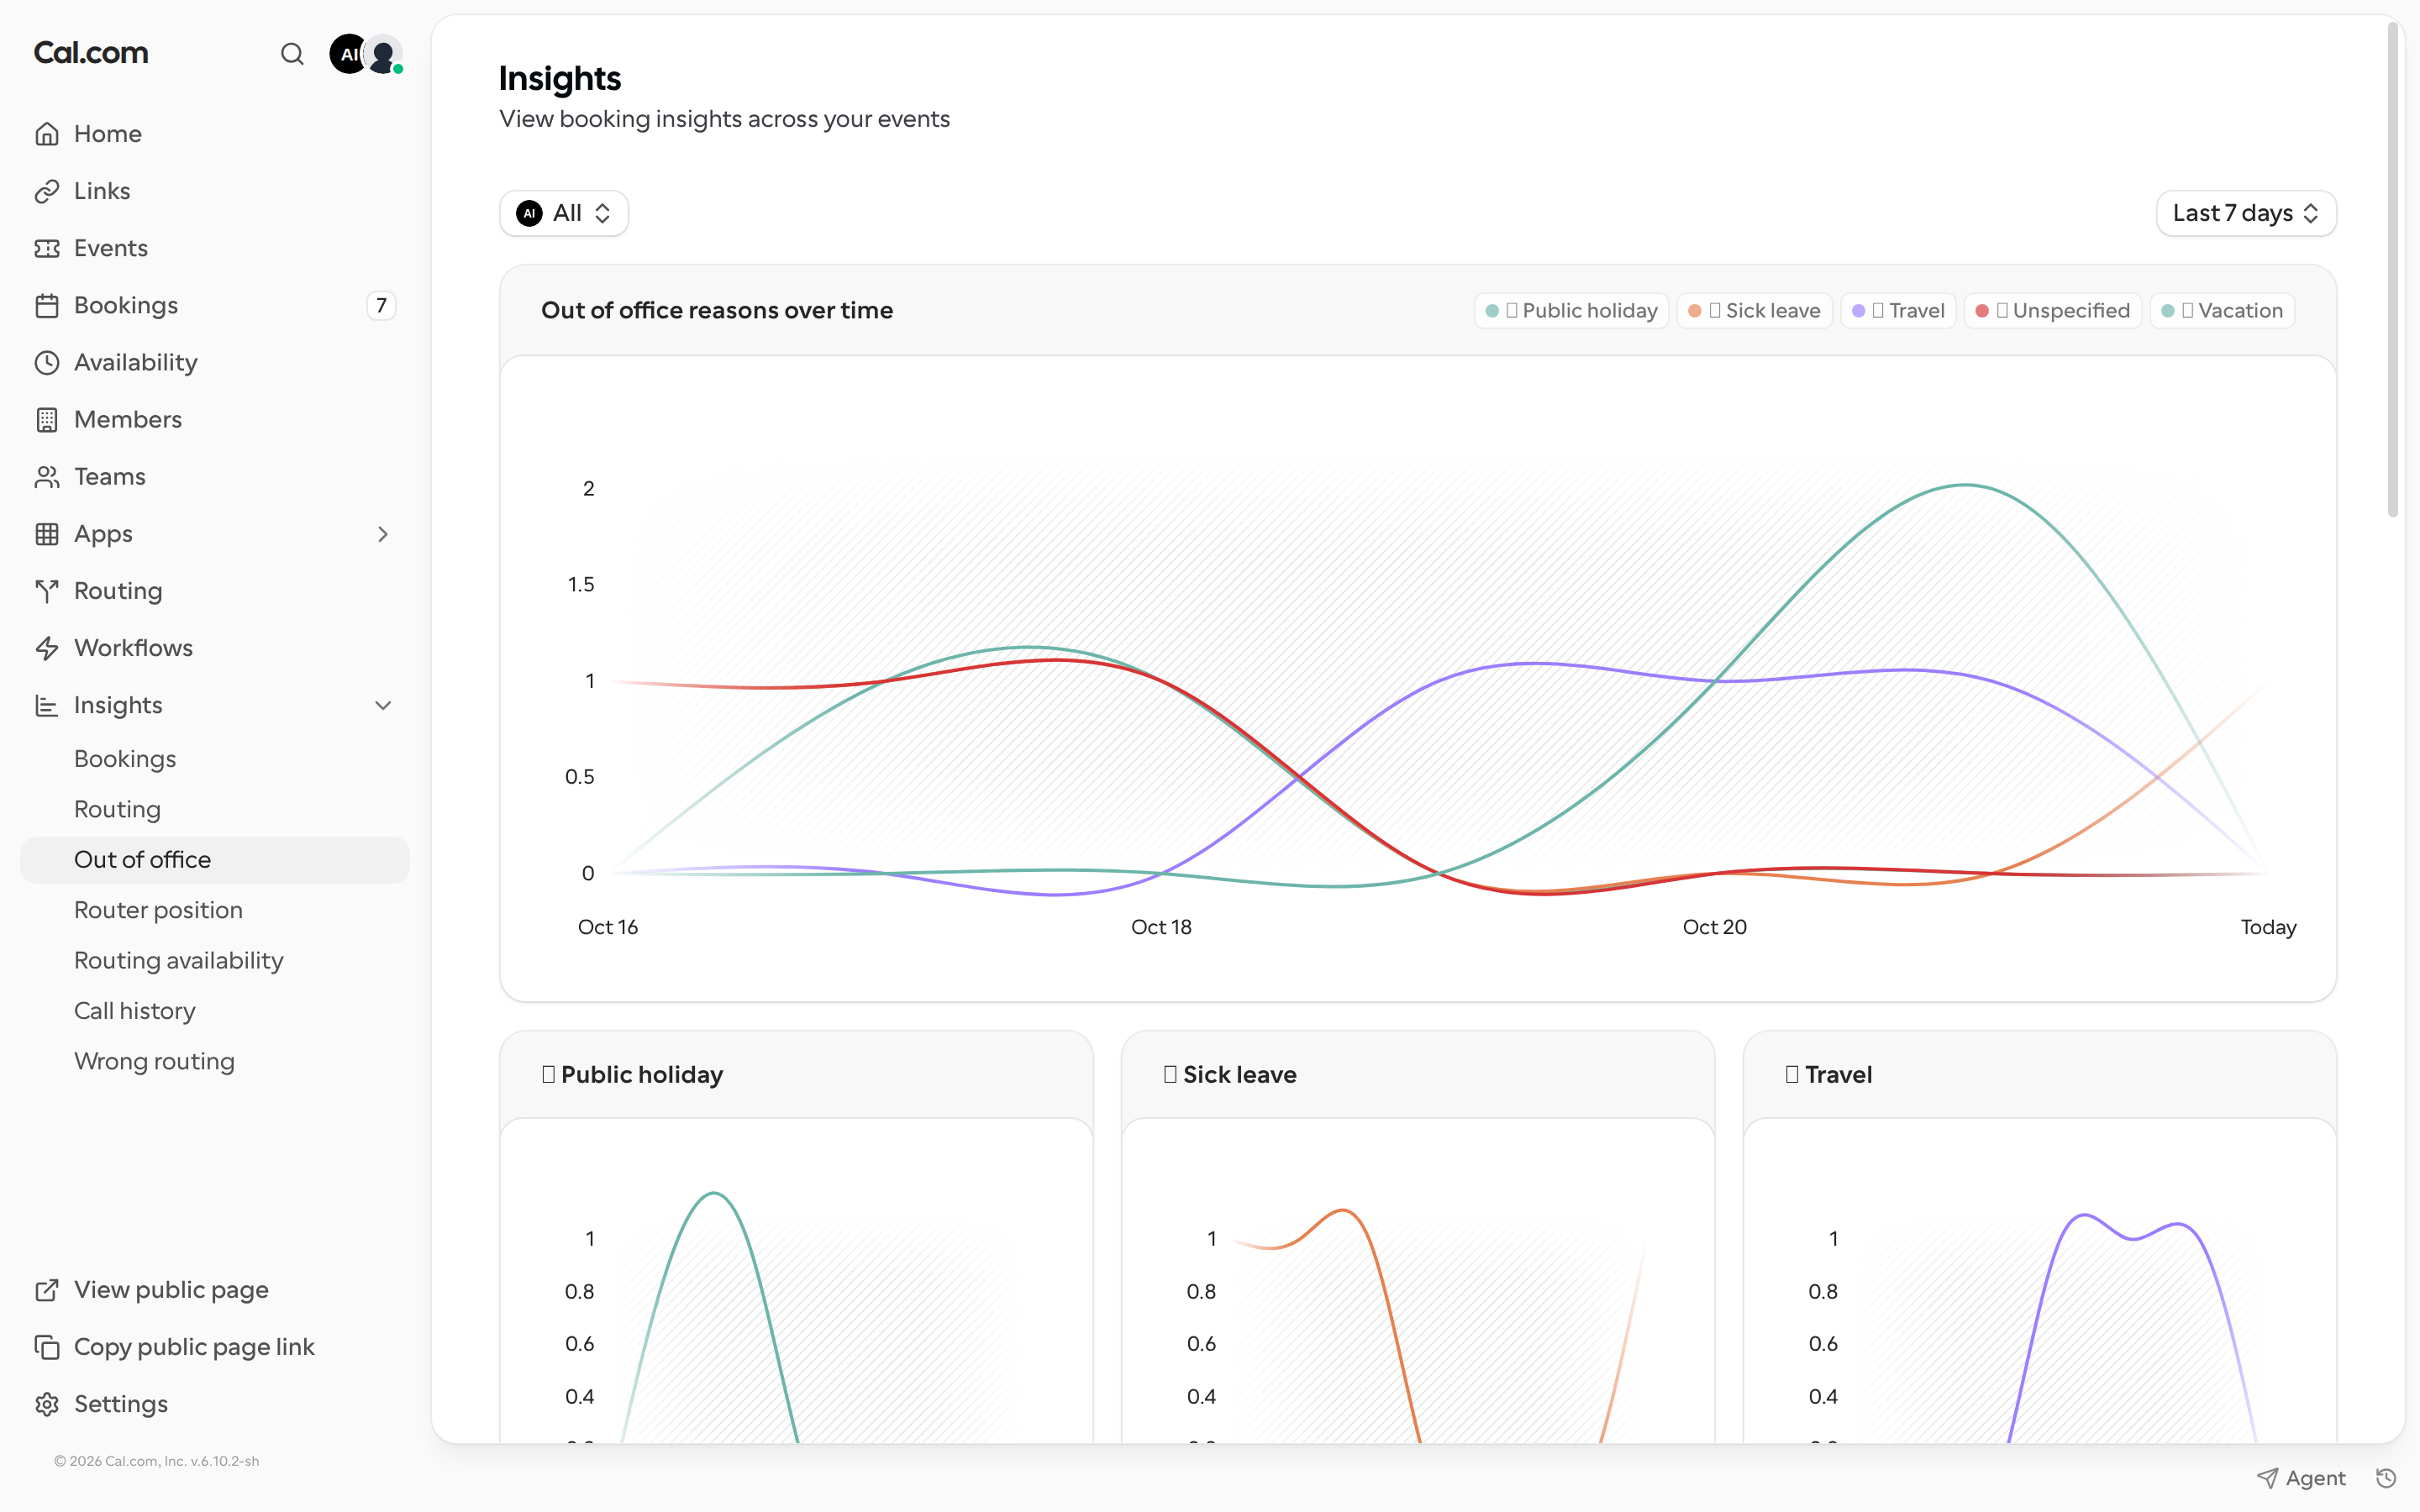
Task: Click the Oct 18 axis label
Action: click(x=1161, y=927)
